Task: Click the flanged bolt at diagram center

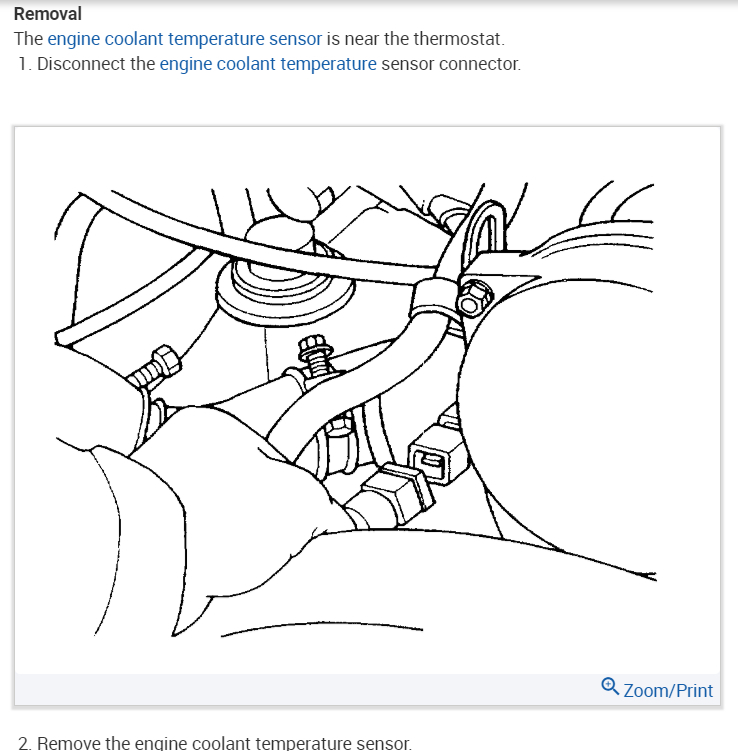Action: tap(316, 357)
